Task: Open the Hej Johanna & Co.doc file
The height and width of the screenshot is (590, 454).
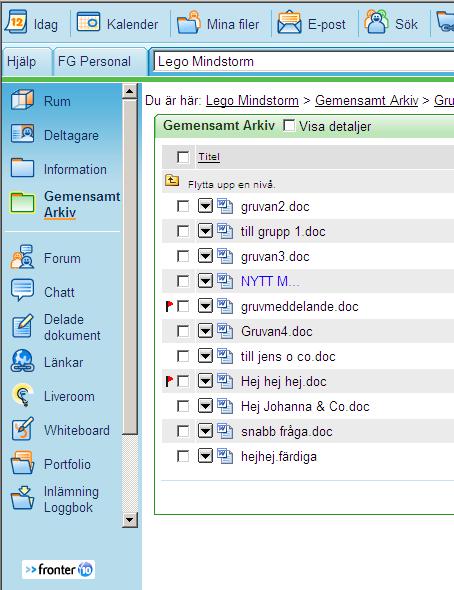Action: pos(305,406)
